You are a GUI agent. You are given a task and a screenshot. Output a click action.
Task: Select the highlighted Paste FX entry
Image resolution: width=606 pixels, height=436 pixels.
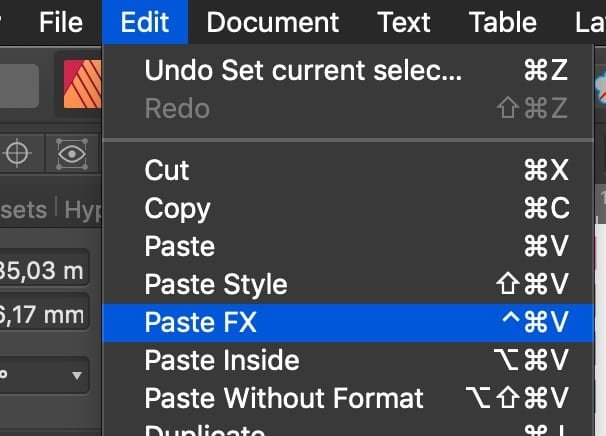[348, 322]
